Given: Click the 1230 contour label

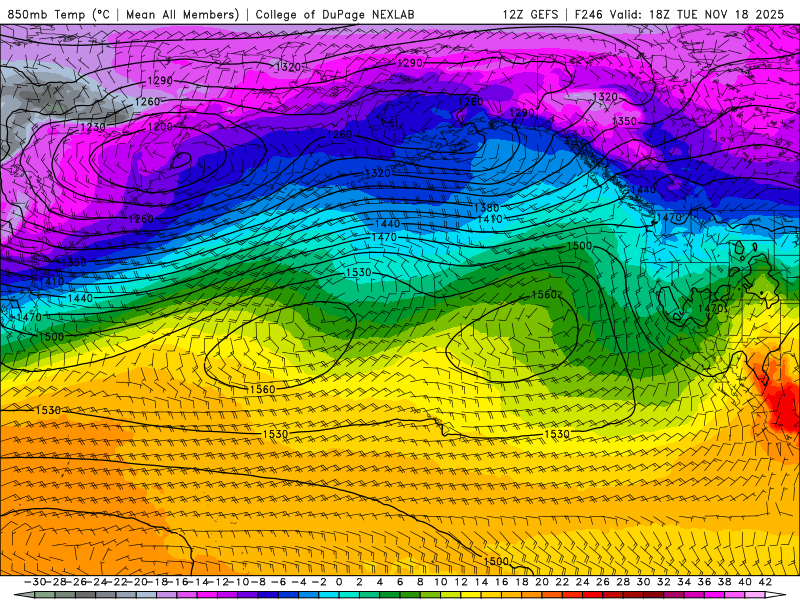Looking at the screenshot, I should pos(93,127).
